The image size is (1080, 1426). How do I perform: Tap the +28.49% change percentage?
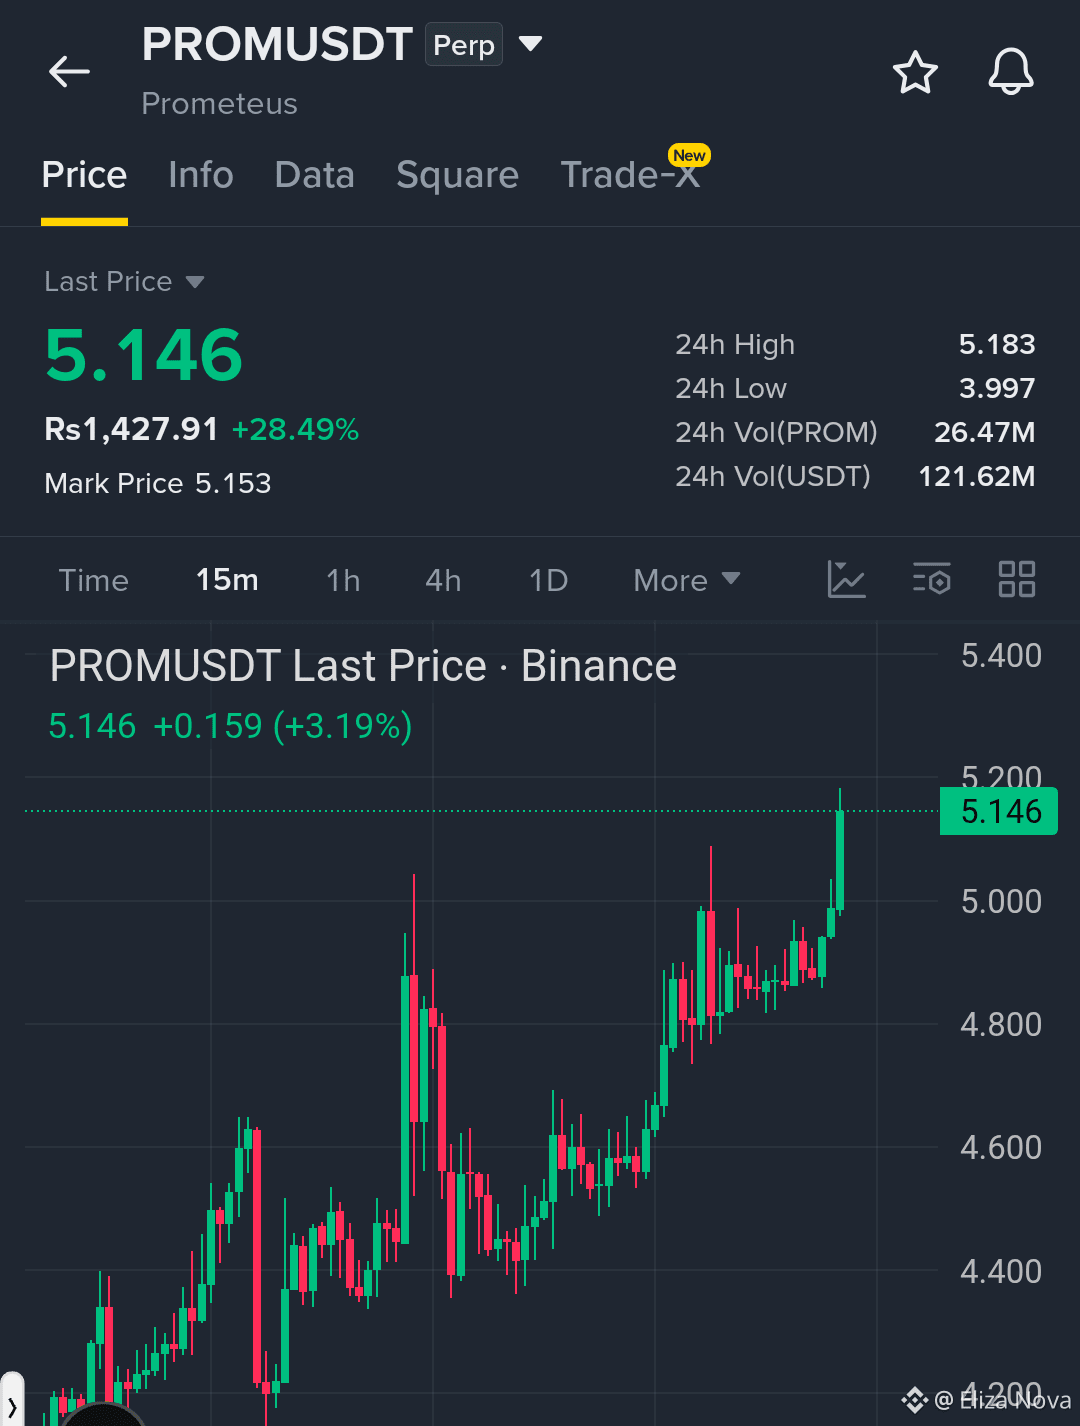coord(295,430)
